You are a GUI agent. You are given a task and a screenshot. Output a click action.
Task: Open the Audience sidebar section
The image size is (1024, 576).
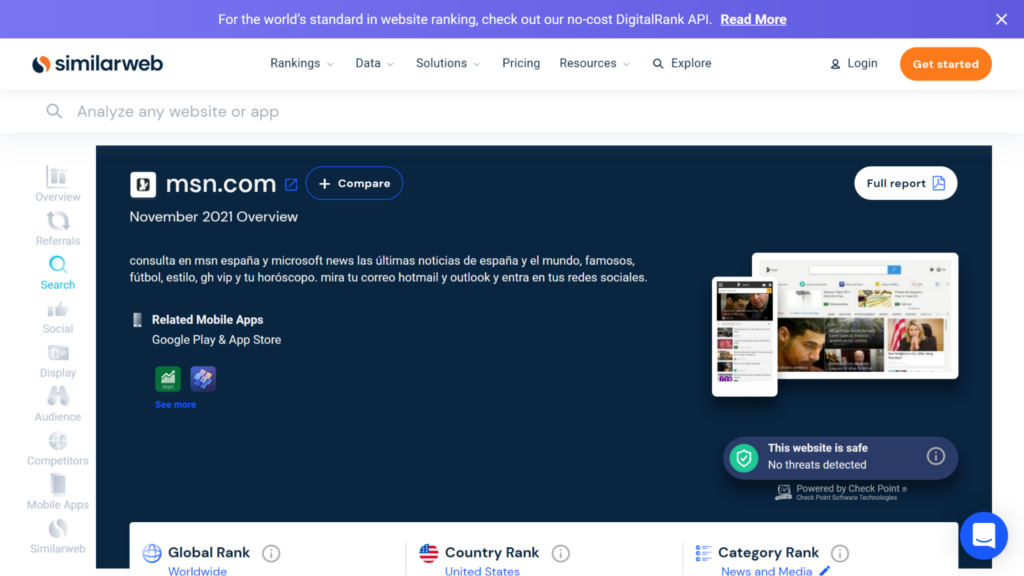(x=57, y=404)
